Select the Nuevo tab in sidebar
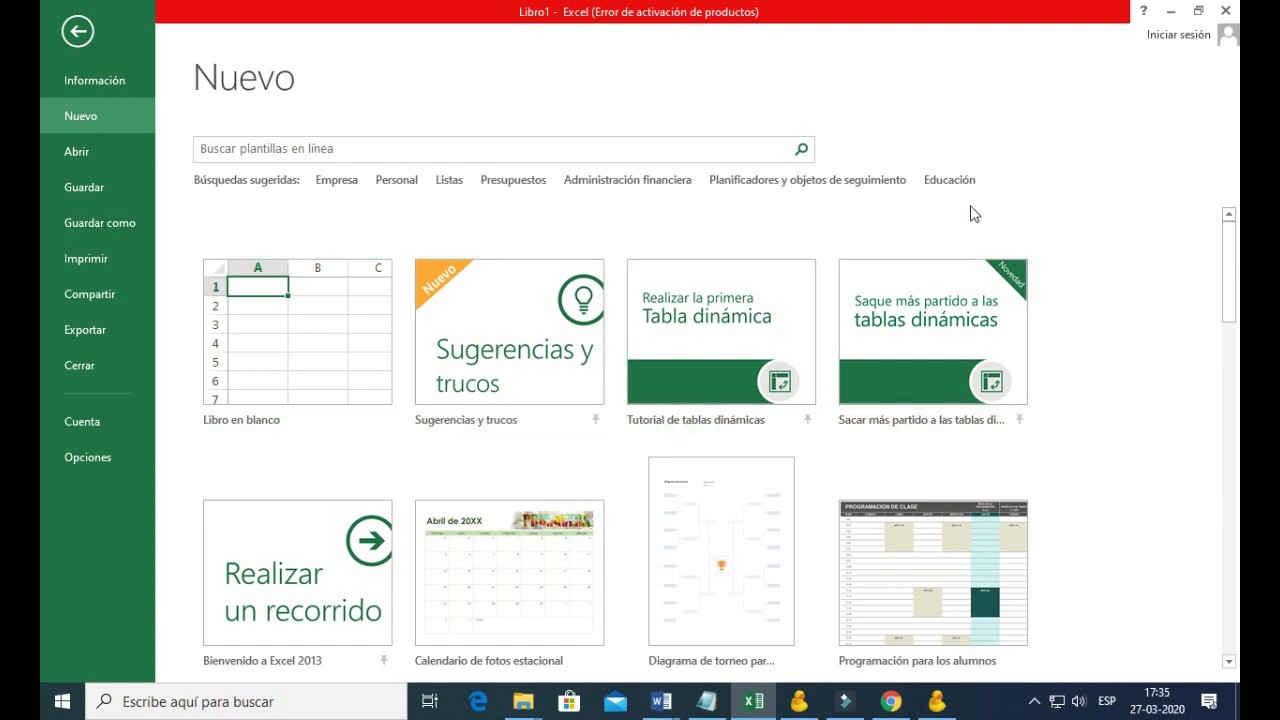This screenshot has height=720, width=1280. point(97,116)
